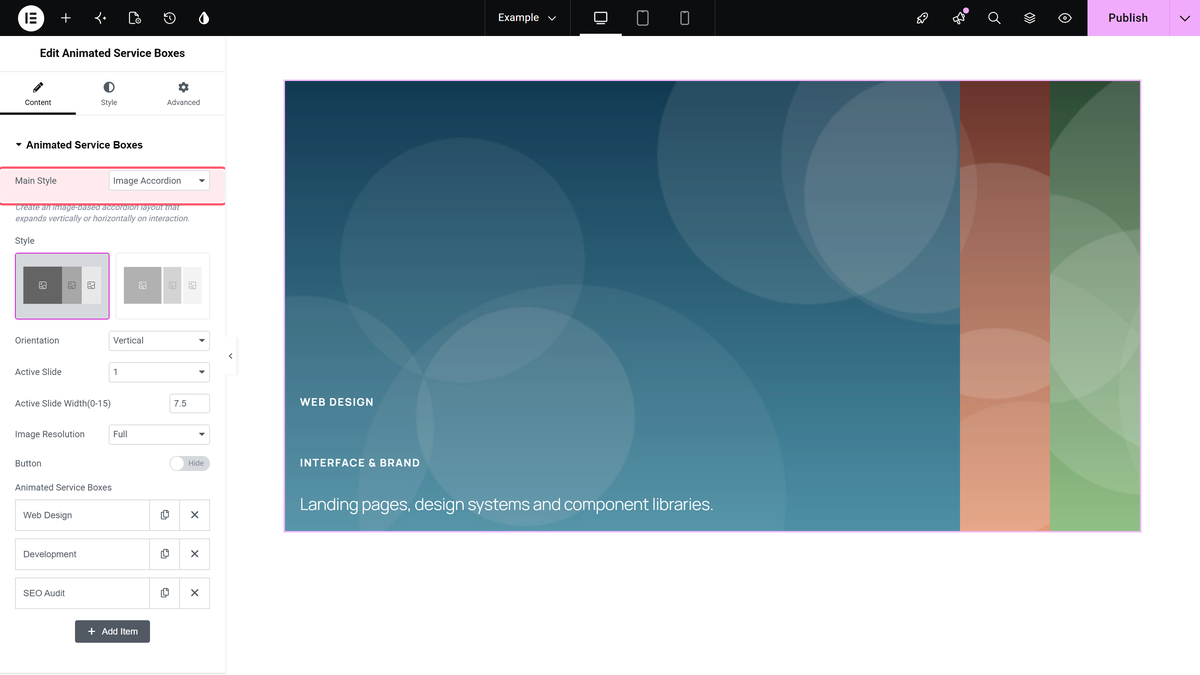The image size is (1200, 675).
Task: Remove the Web Design item
Action: point(195,515)
